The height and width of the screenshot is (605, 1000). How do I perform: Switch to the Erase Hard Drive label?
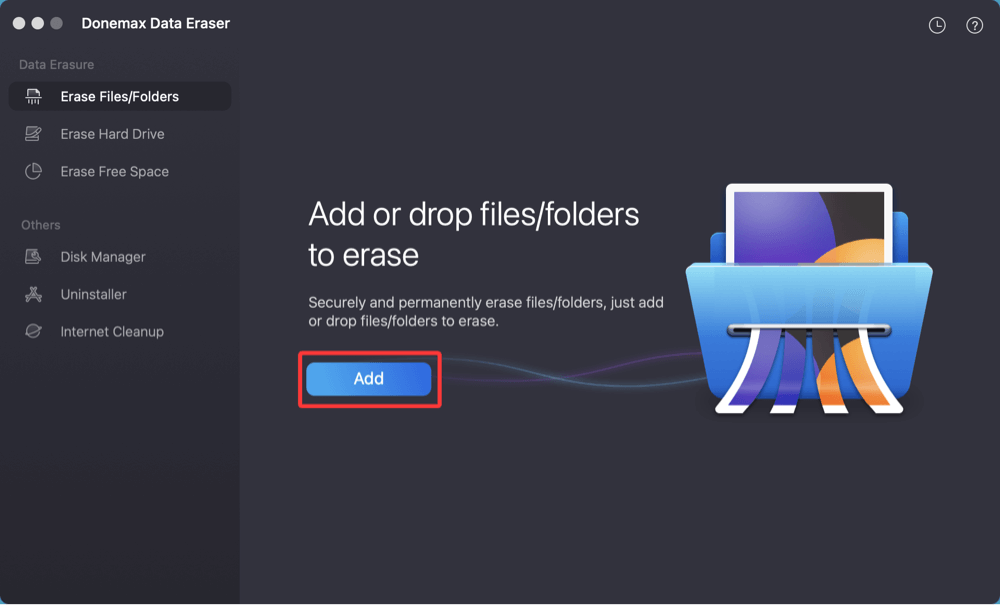(x=112, y=134)
